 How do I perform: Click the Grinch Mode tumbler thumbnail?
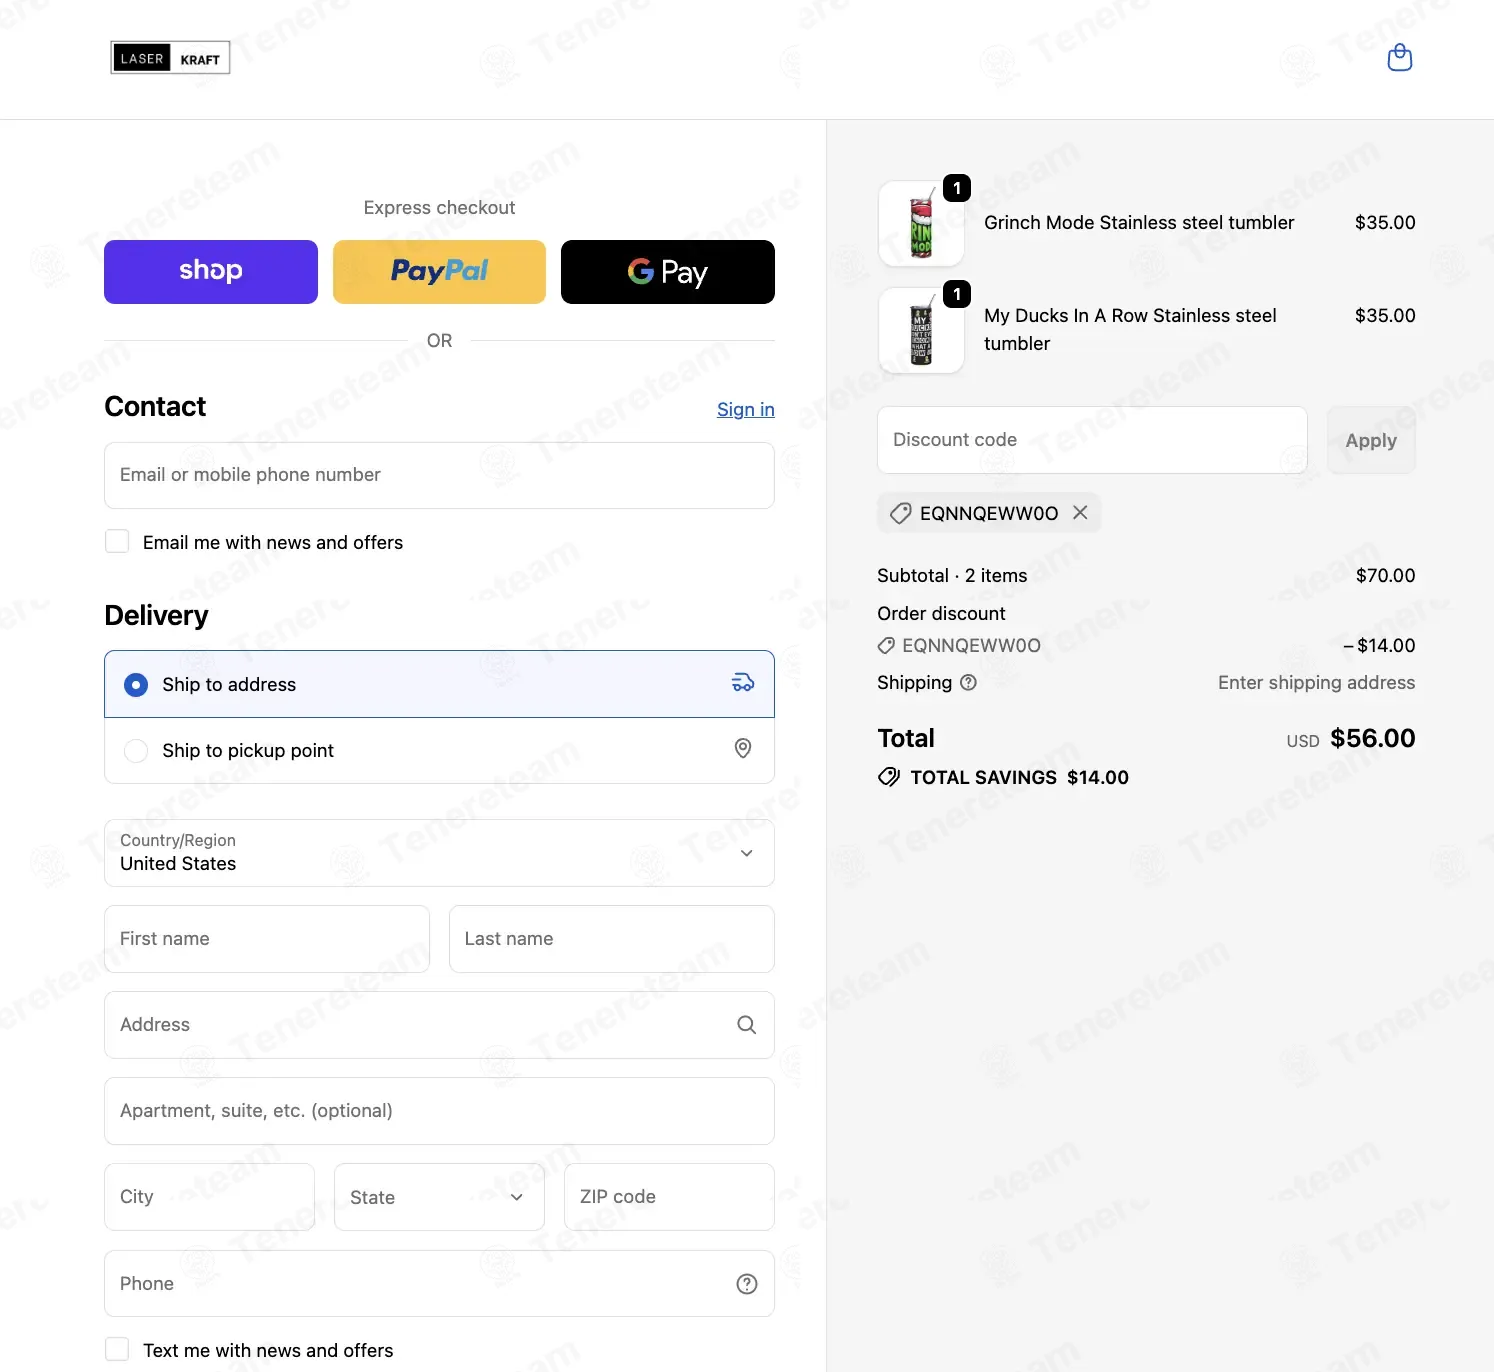tap(921, 224)
